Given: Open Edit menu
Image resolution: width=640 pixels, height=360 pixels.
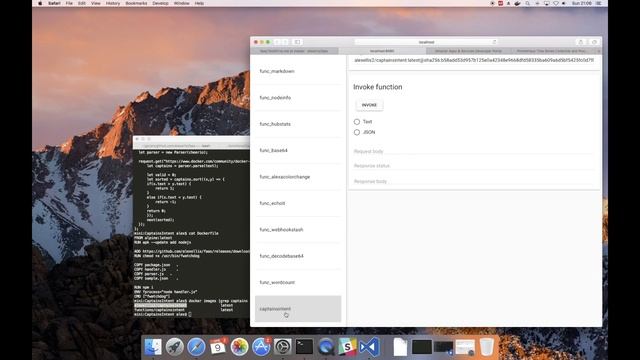Looking at the screenshot, I should click(x=82, y=3).
